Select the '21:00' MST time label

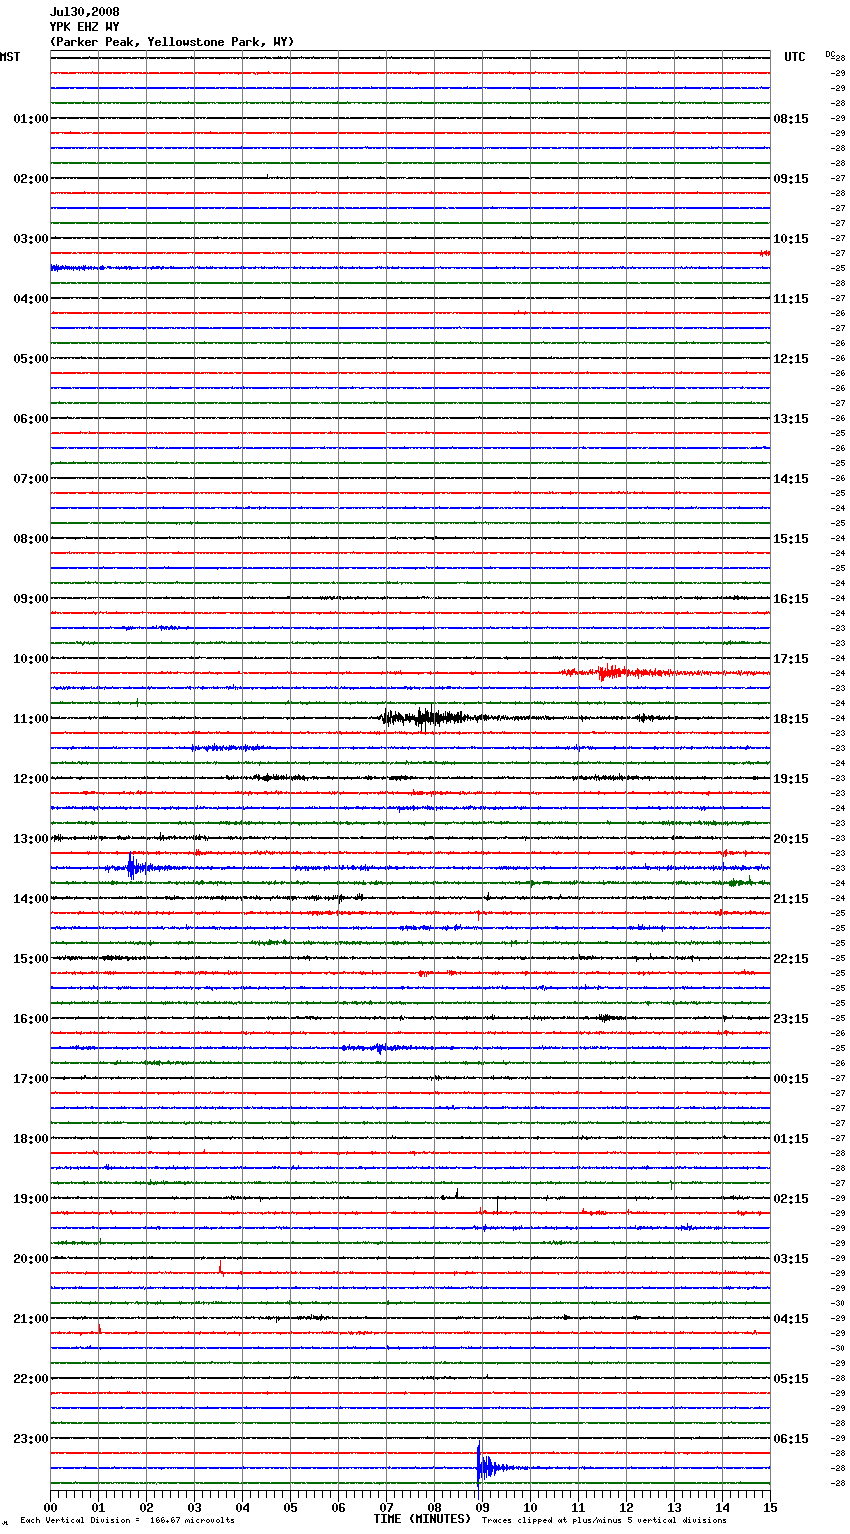[x=31, y=1319]
